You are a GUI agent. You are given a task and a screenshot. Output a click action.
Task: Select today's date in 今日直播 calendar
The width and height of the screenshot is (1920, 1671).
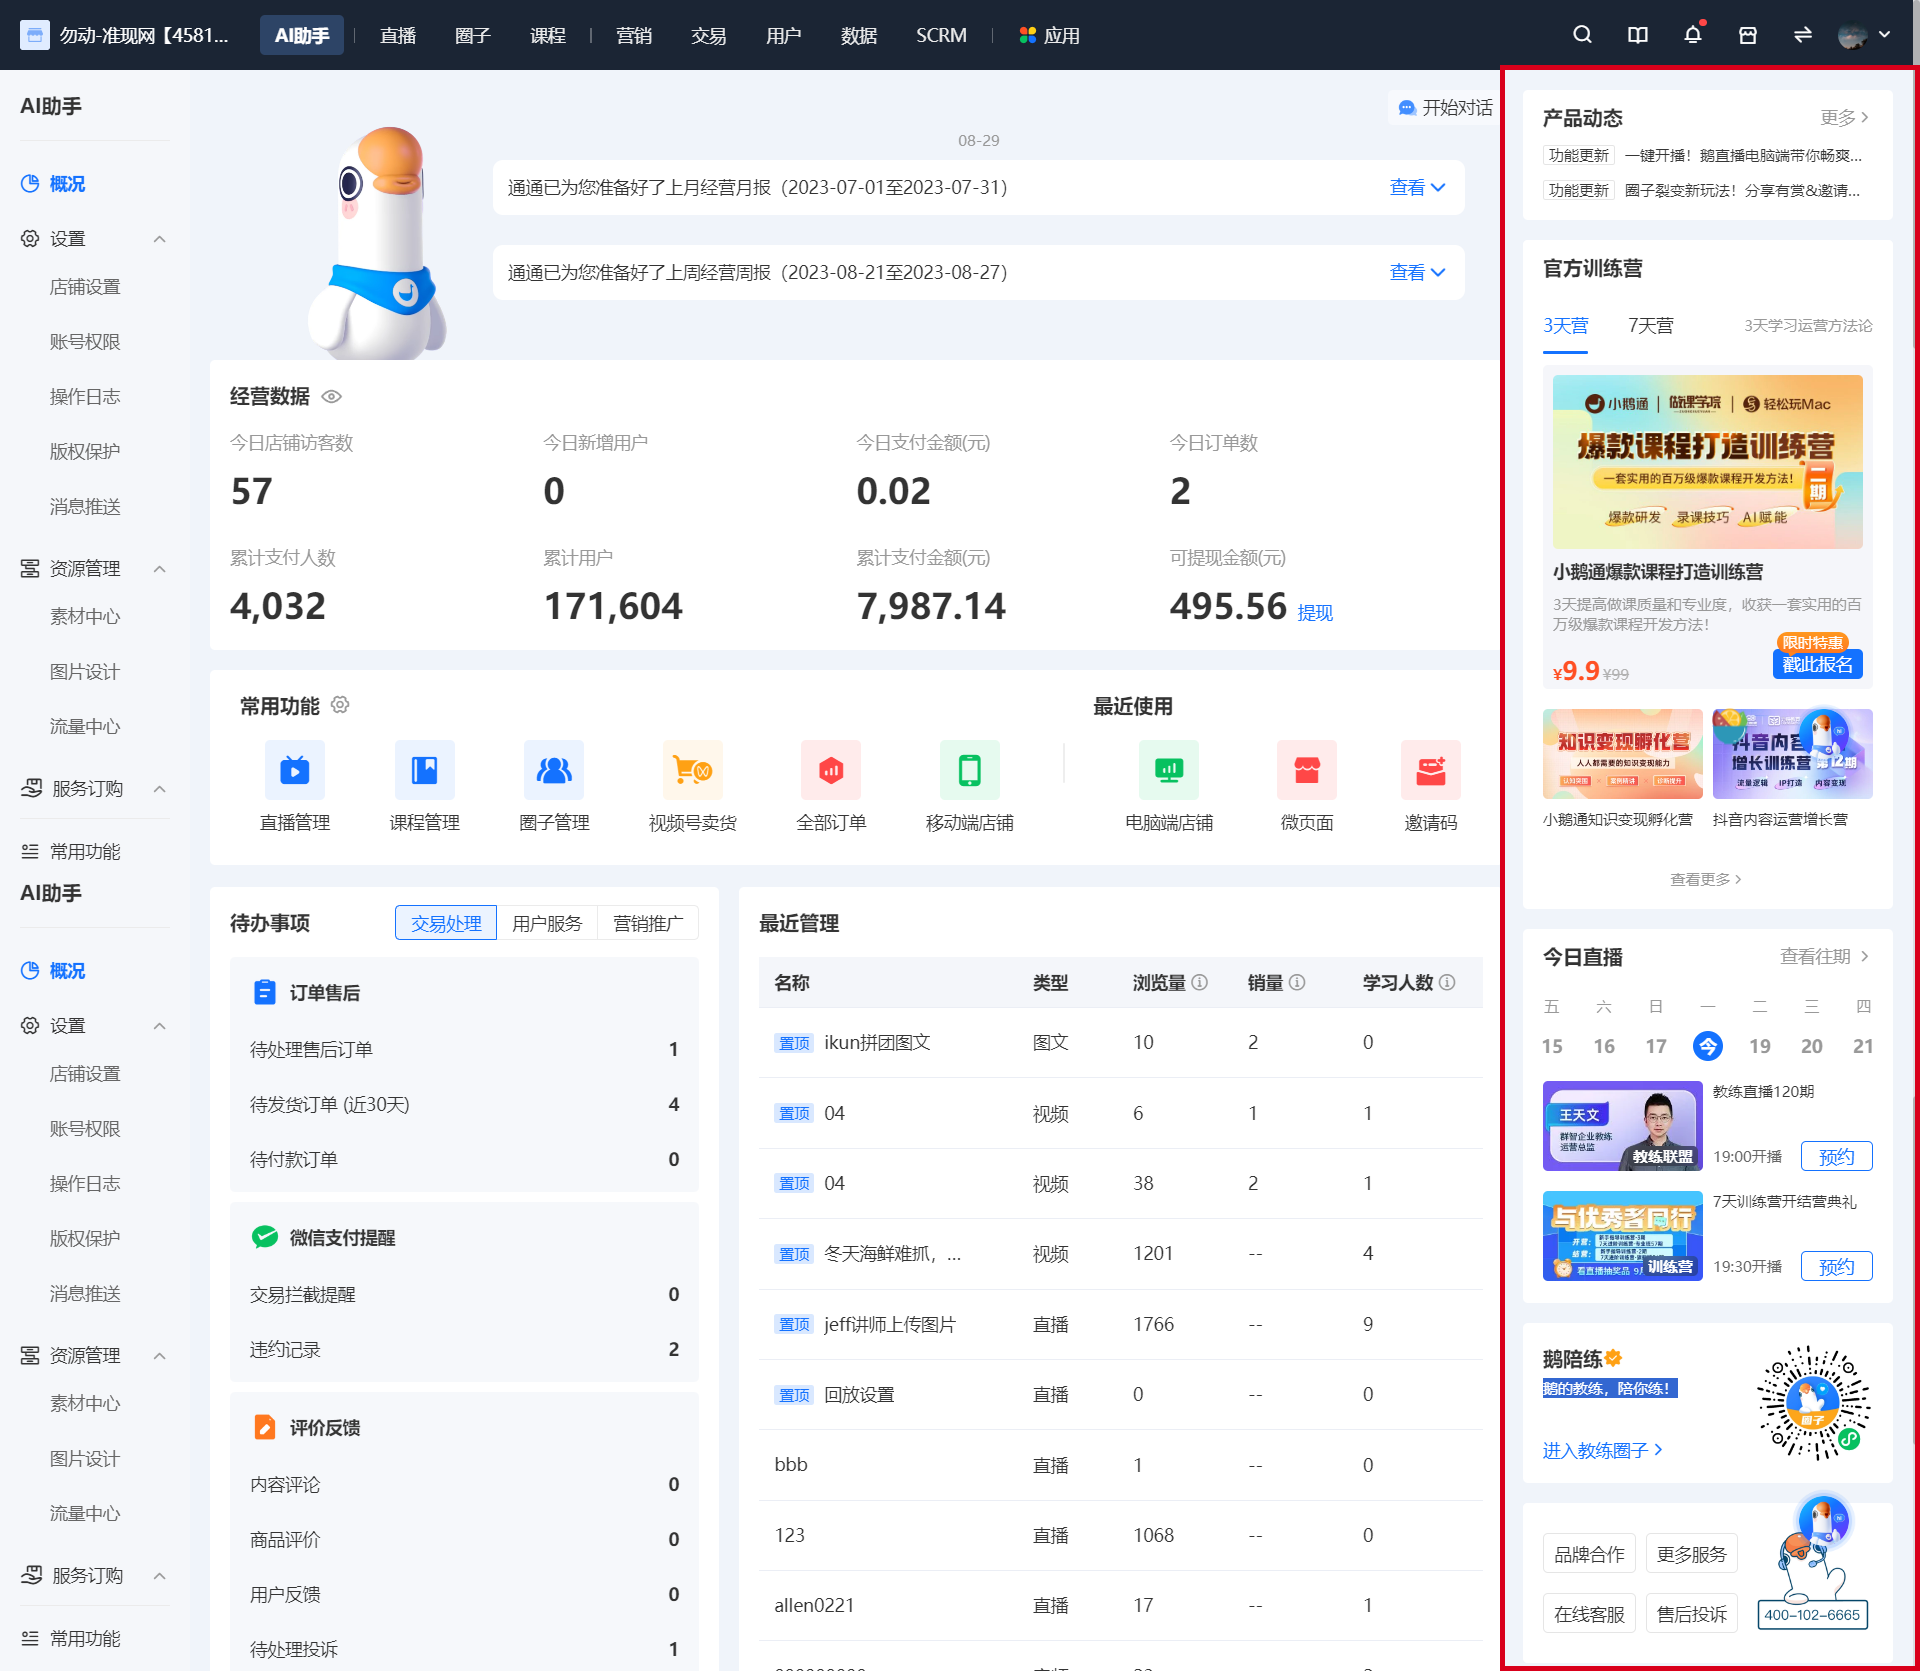(1708, 1046)
